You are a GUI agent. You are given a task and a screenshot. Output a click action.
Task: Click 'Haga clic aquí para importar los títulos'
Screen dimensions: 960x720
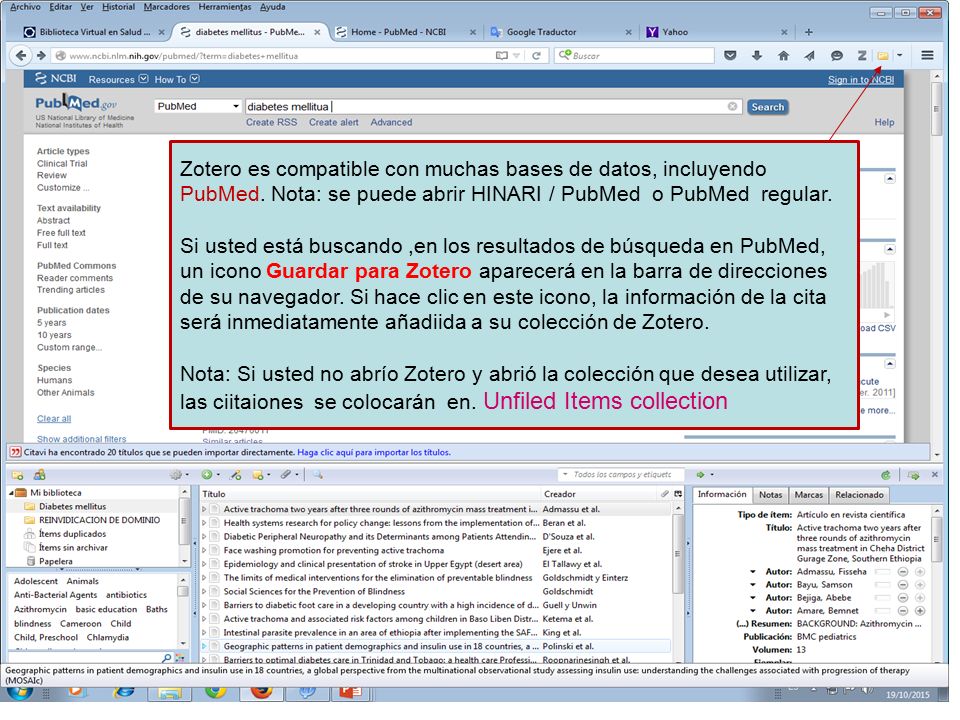tap(373, 452)
